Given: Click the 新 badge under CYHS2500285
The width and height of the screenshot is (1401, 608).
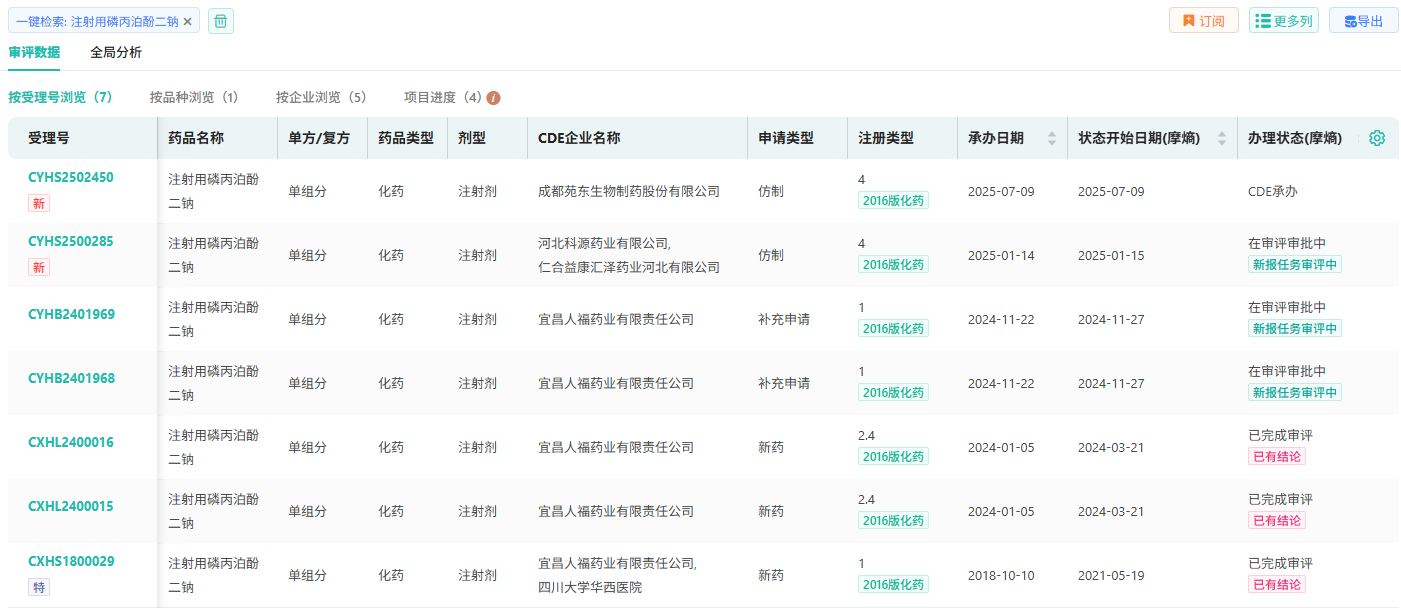Looking at the screenshot, I should 39,267.
